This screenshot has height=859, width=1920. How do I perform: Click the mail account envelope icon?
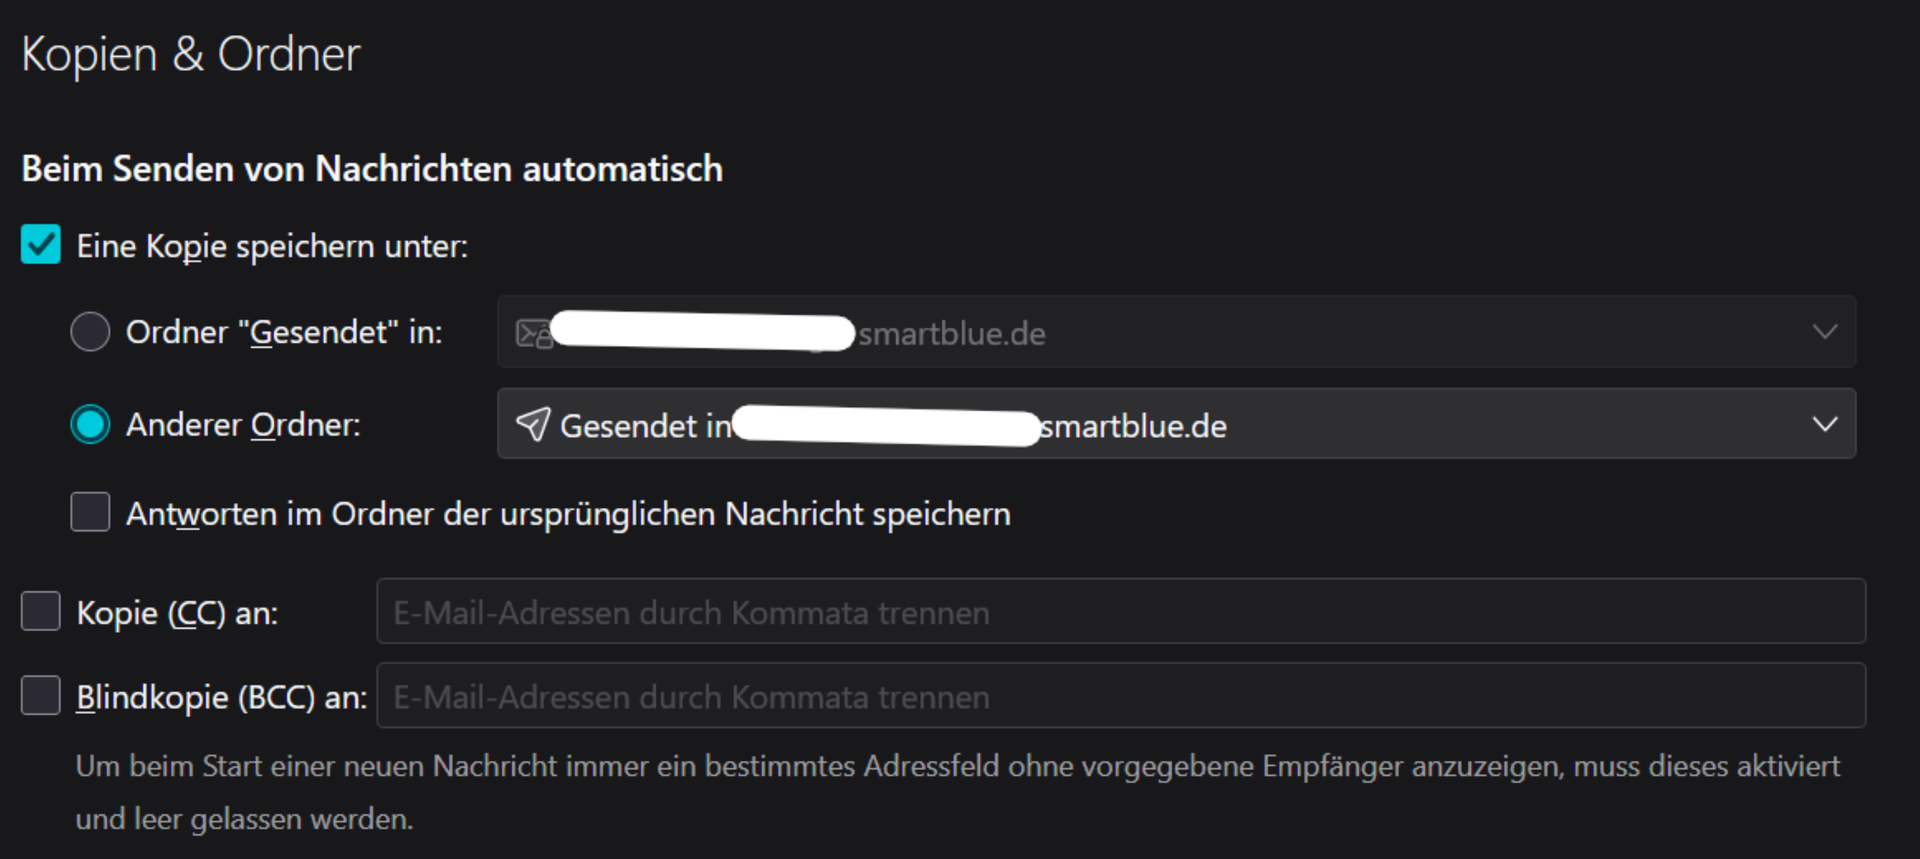coord(533,333)
